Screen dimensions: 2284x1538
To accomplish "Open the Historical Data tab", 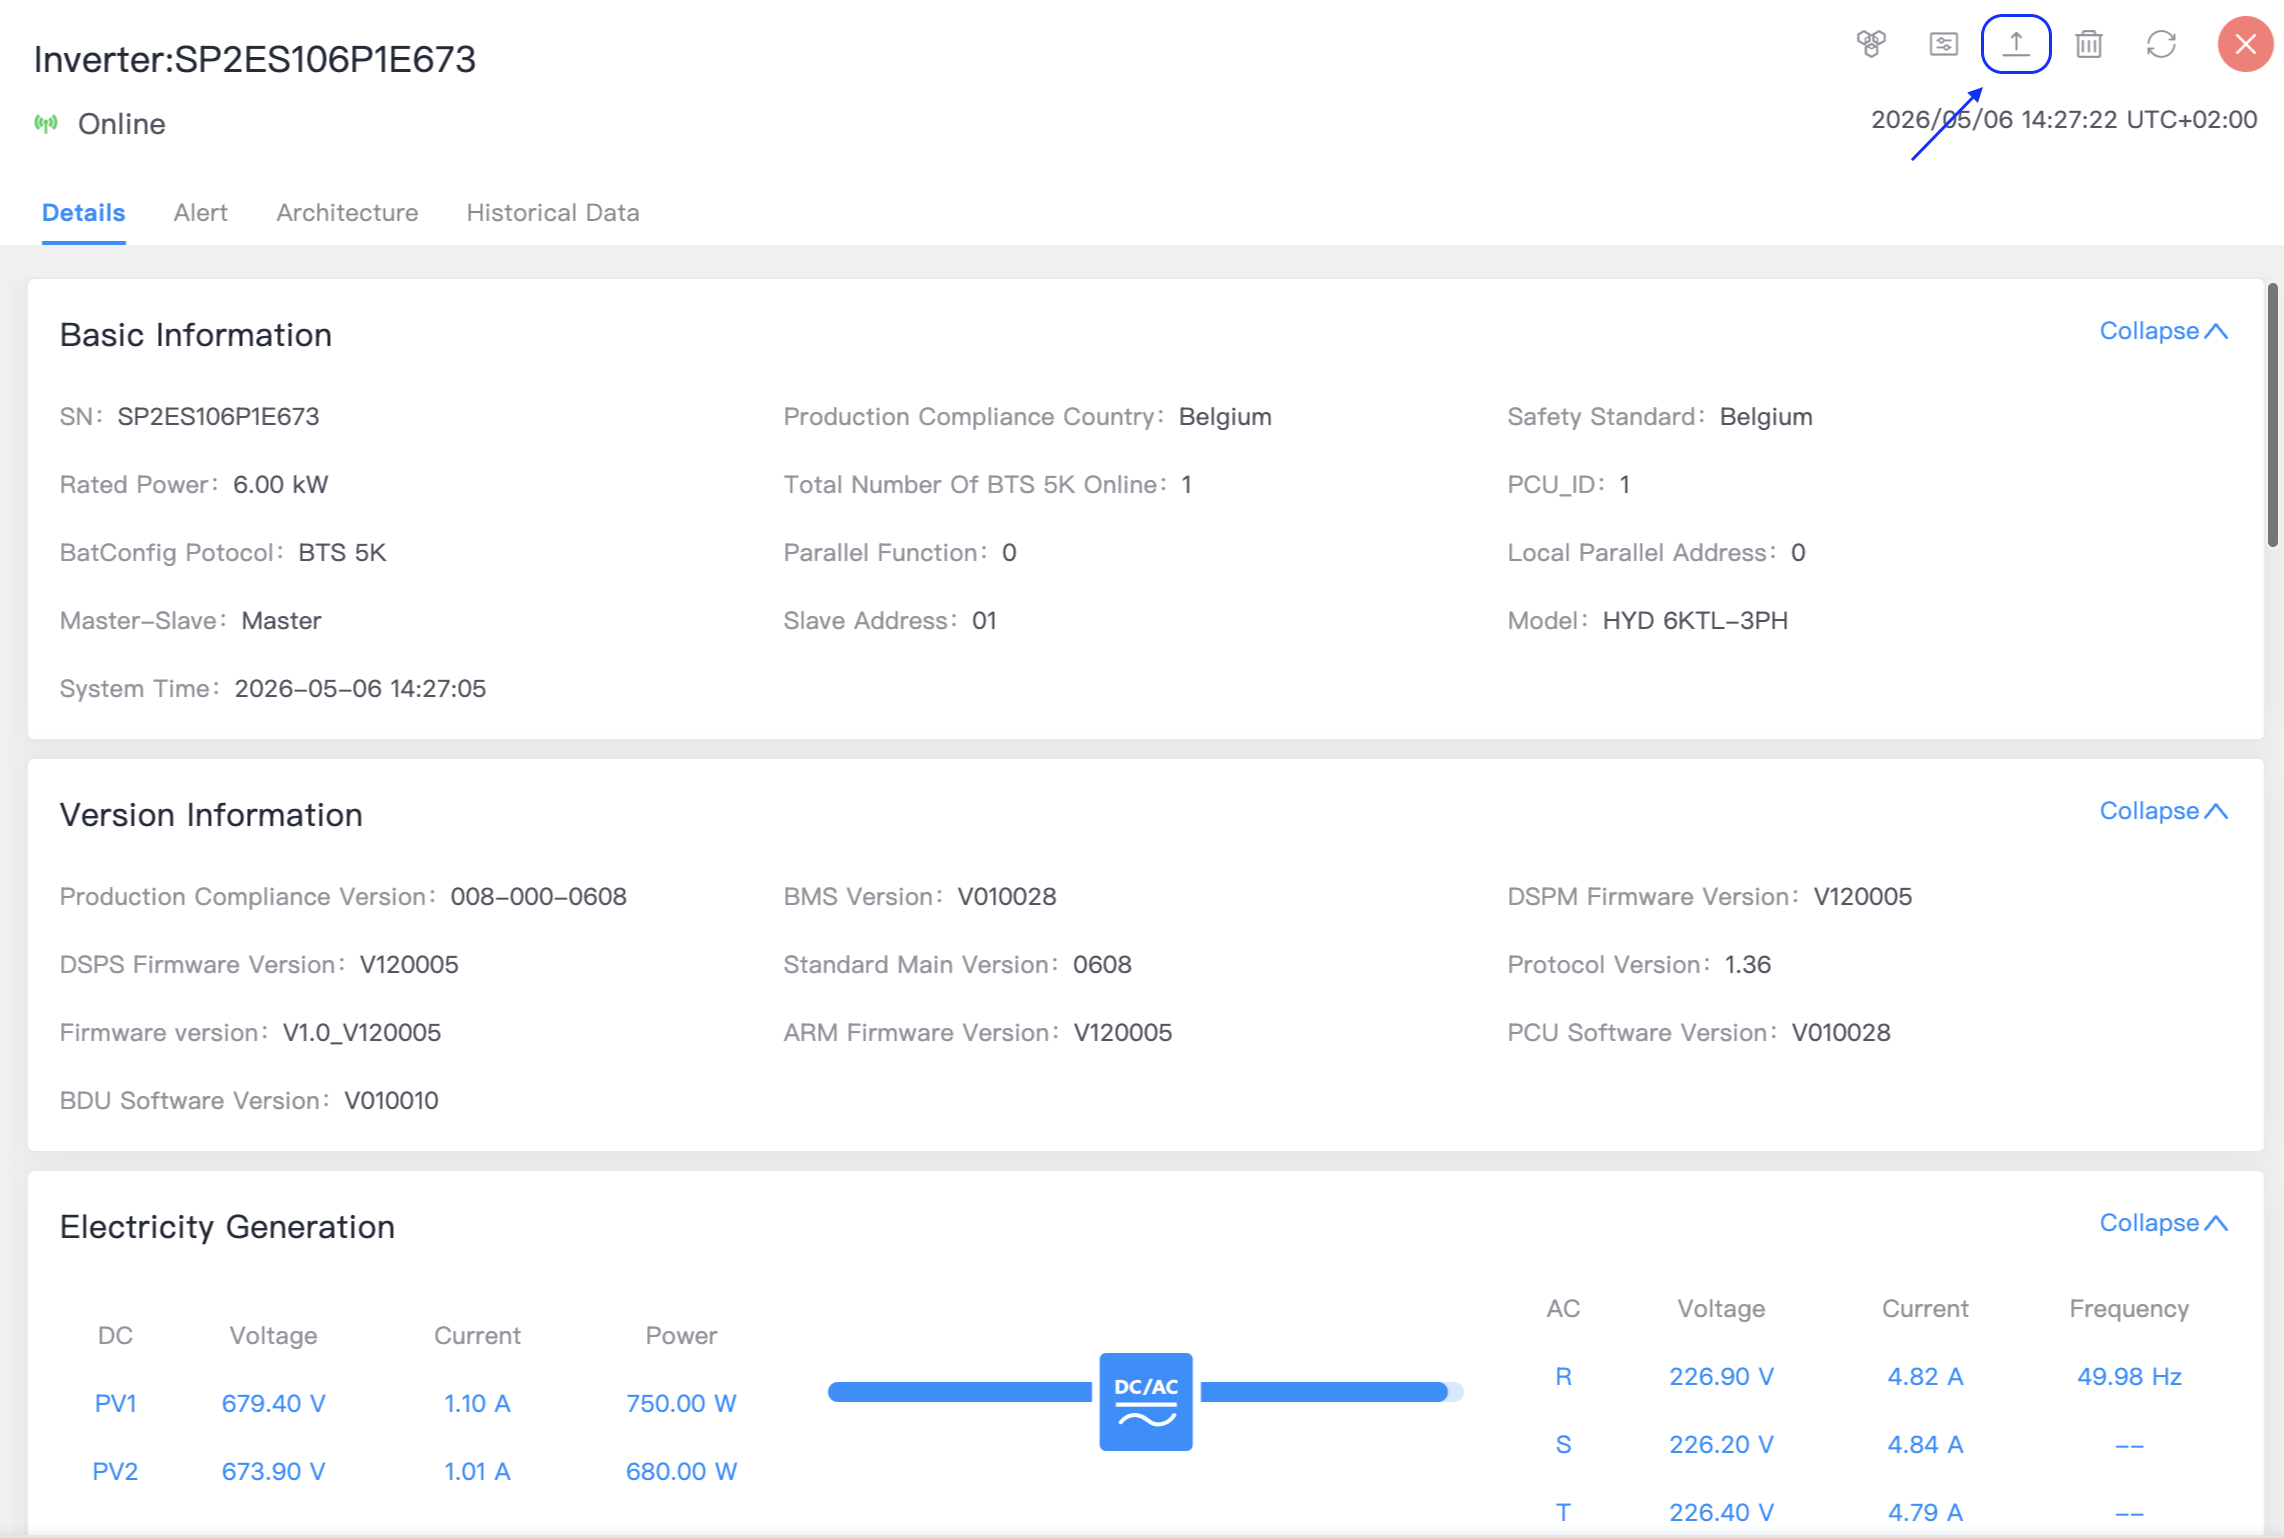I will click(553, 213).
